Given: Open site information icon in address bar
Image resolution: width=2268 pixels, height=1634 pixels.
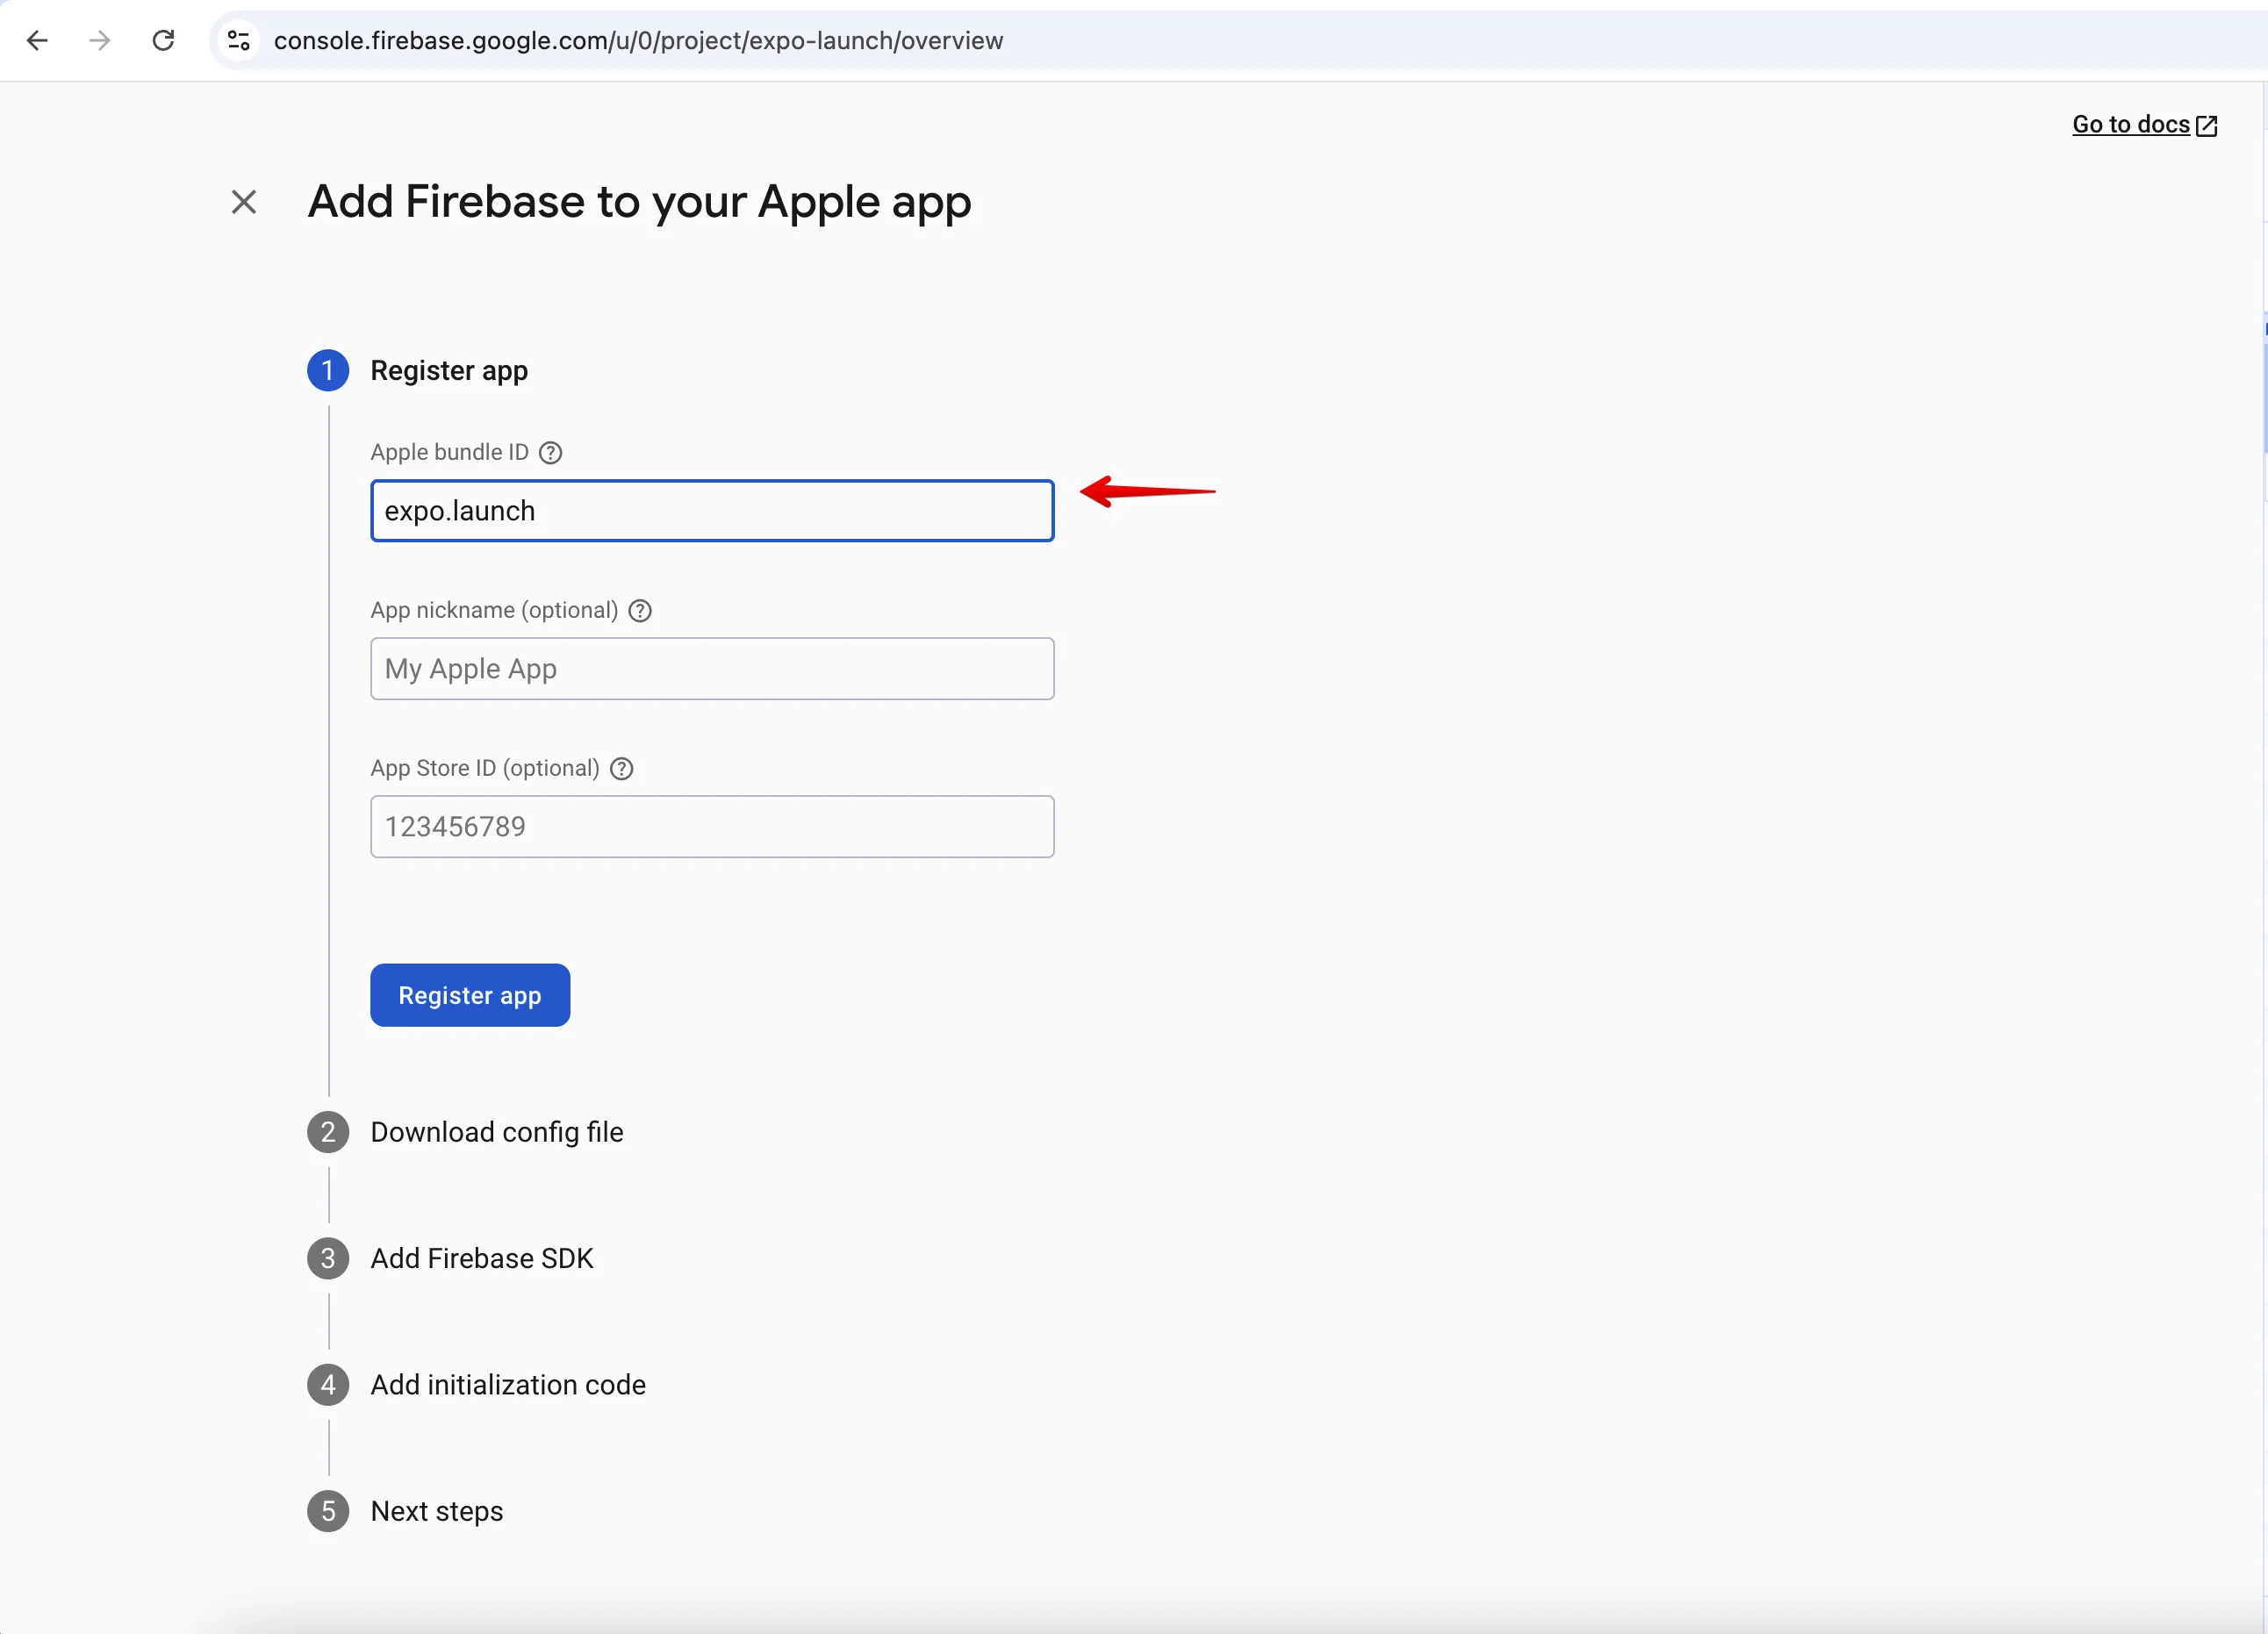Looking at the screenshot, I should point(238,41).
